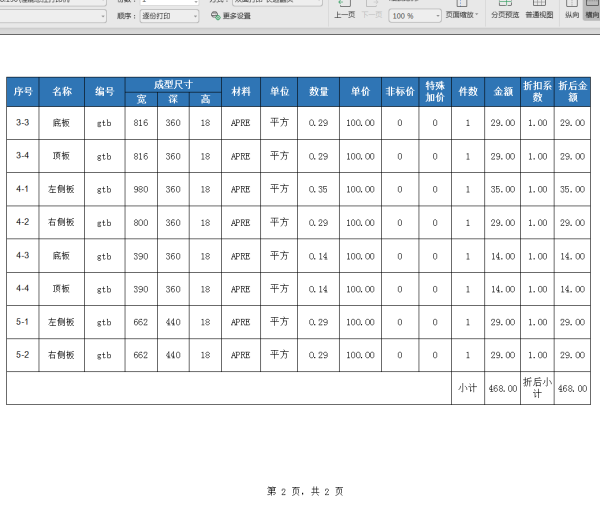Click 平方 unit in row 3-3

tap(279, 123)
